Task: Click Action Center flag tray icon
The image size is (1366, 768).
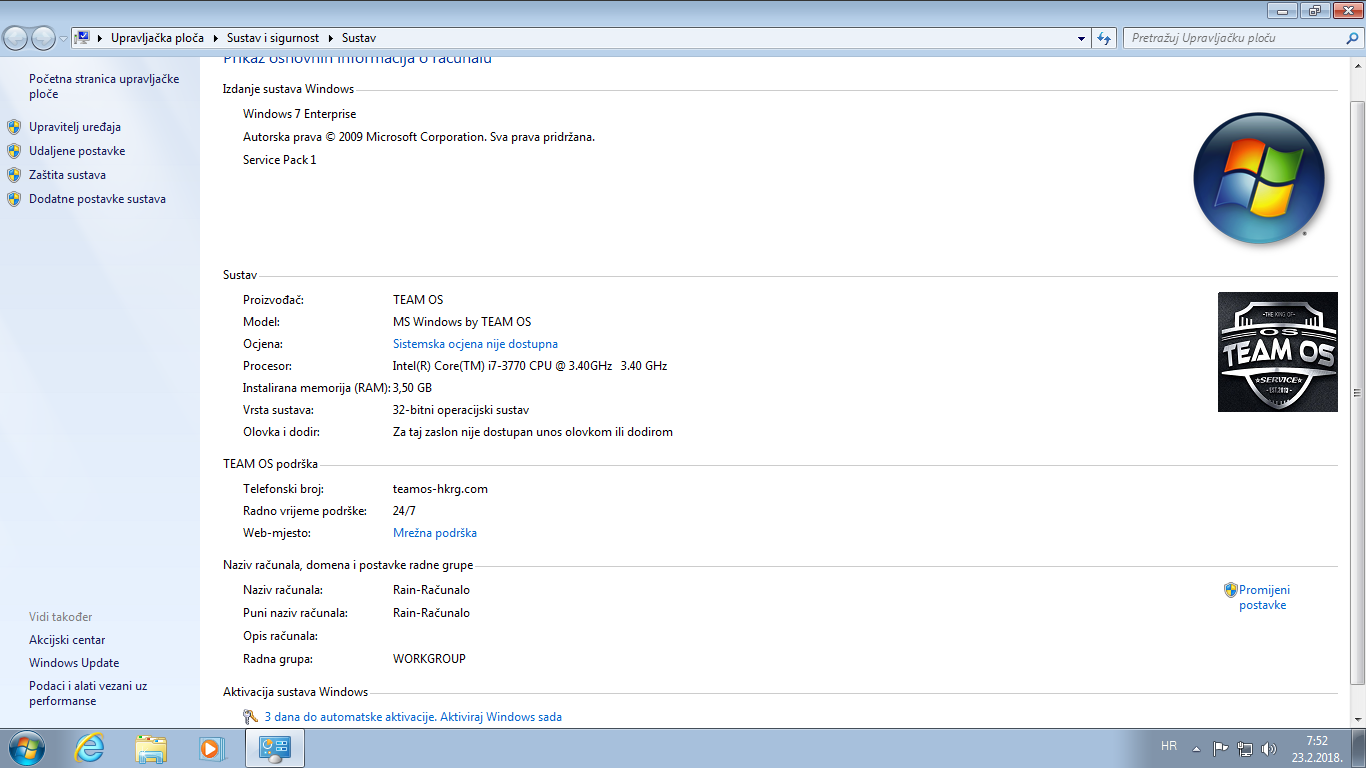Action: (x=1221, y=748)
